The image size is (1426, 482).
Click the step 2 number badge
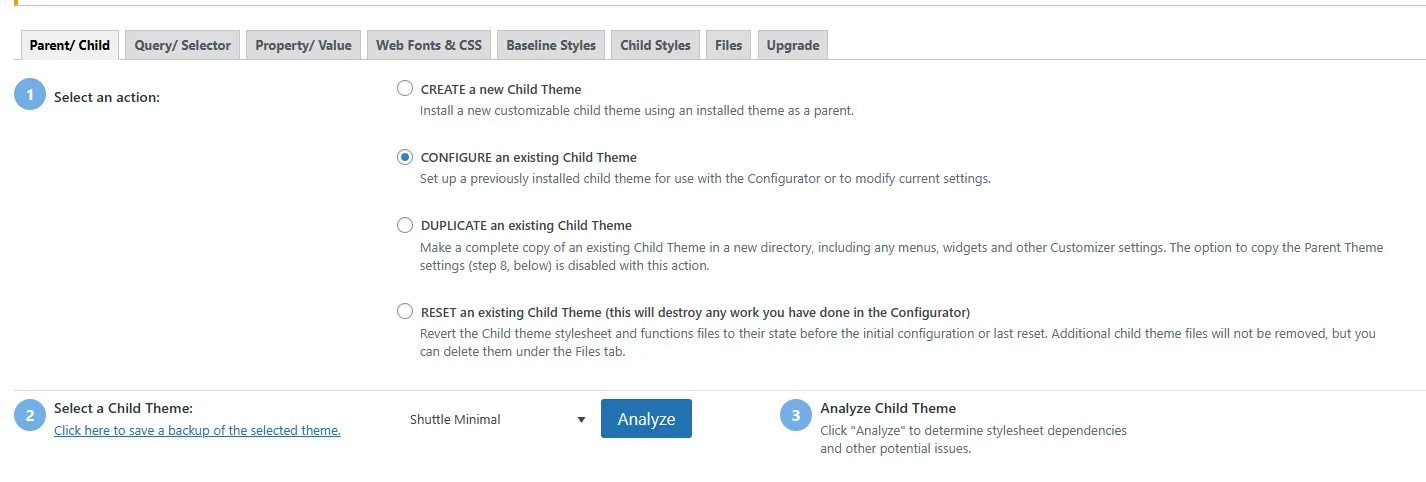30,416
